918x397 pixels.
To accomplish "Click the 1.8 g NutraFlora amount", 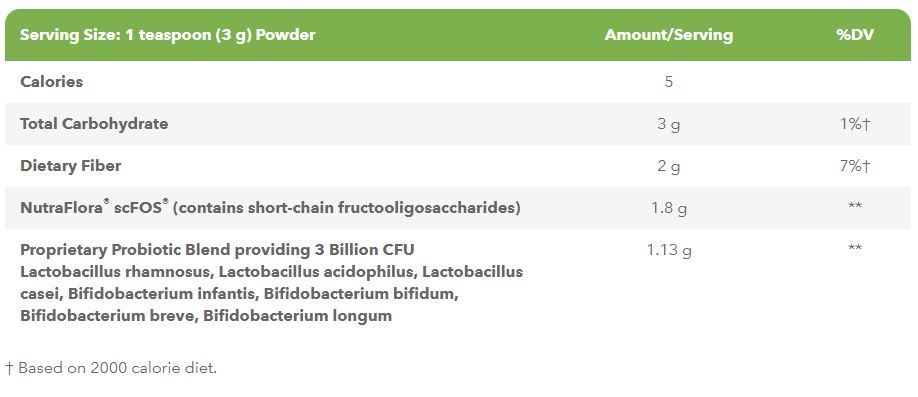I will [x=669, y=208].
